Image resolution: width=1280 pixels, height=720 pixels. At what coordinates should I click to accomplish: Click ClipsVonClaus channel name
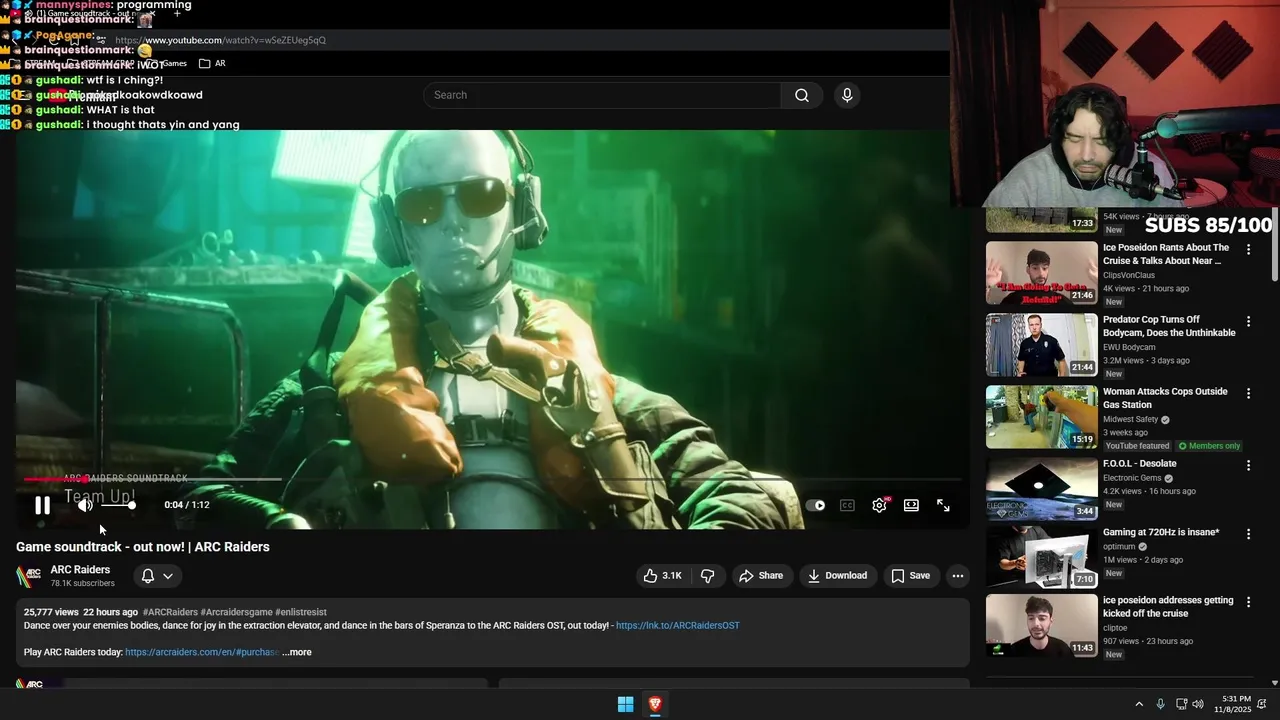tap(1129, 275)
